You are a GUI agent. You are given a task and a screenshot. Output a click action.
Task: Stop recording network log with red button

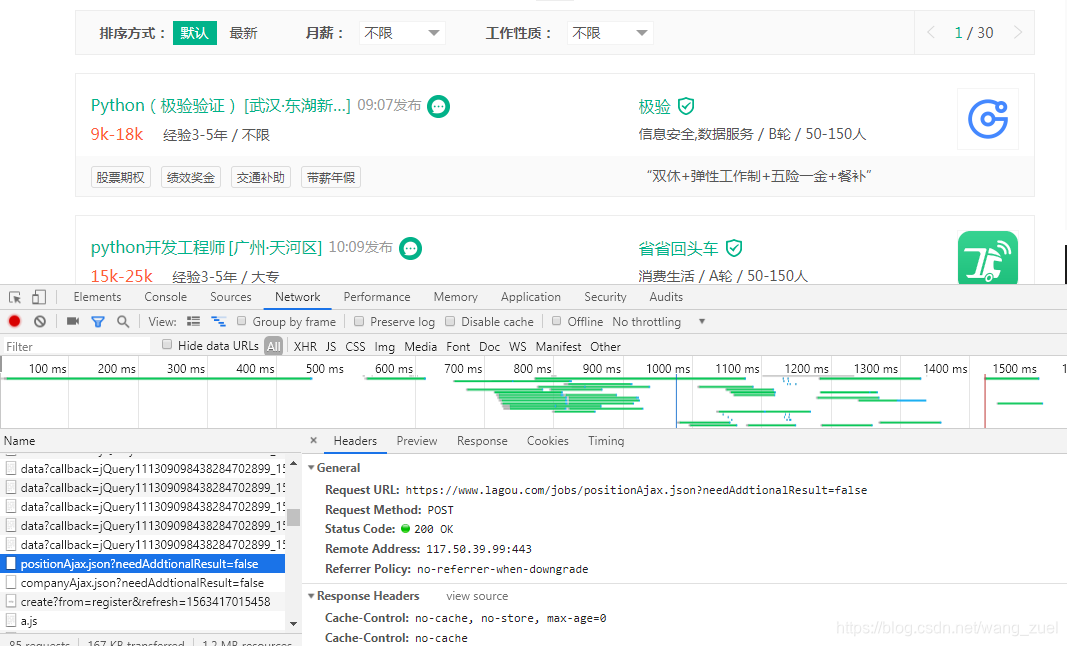[14, 321]
